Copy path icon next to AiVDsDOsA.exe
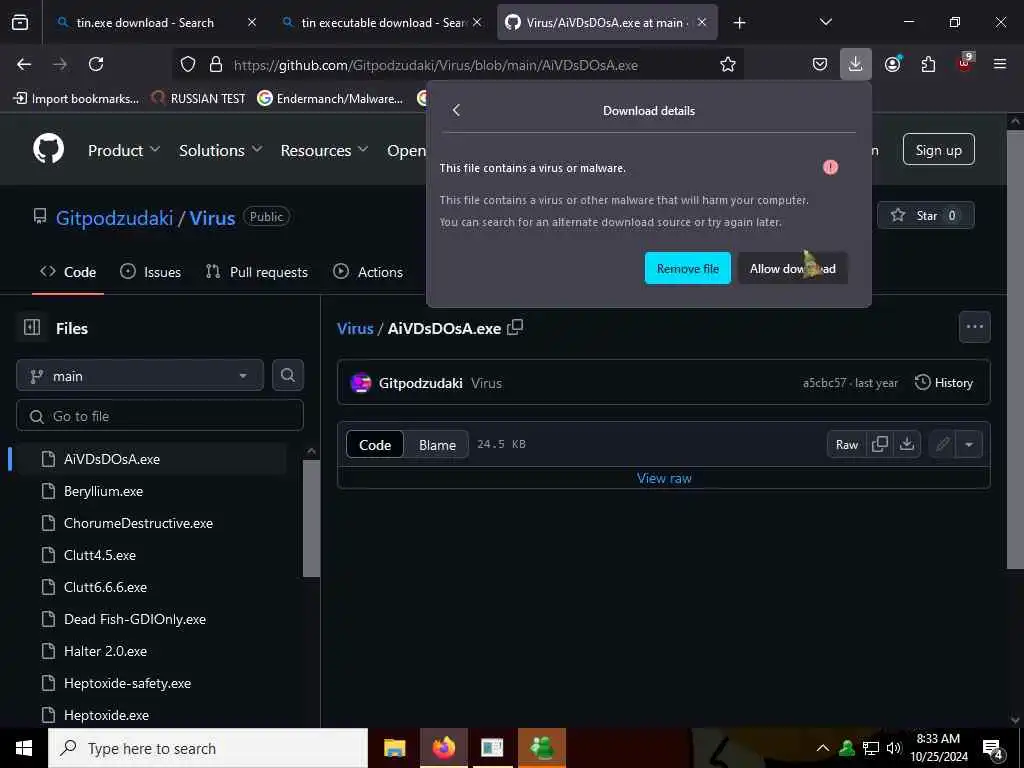This screenshot has height=768, width=1024. (515, 327)
